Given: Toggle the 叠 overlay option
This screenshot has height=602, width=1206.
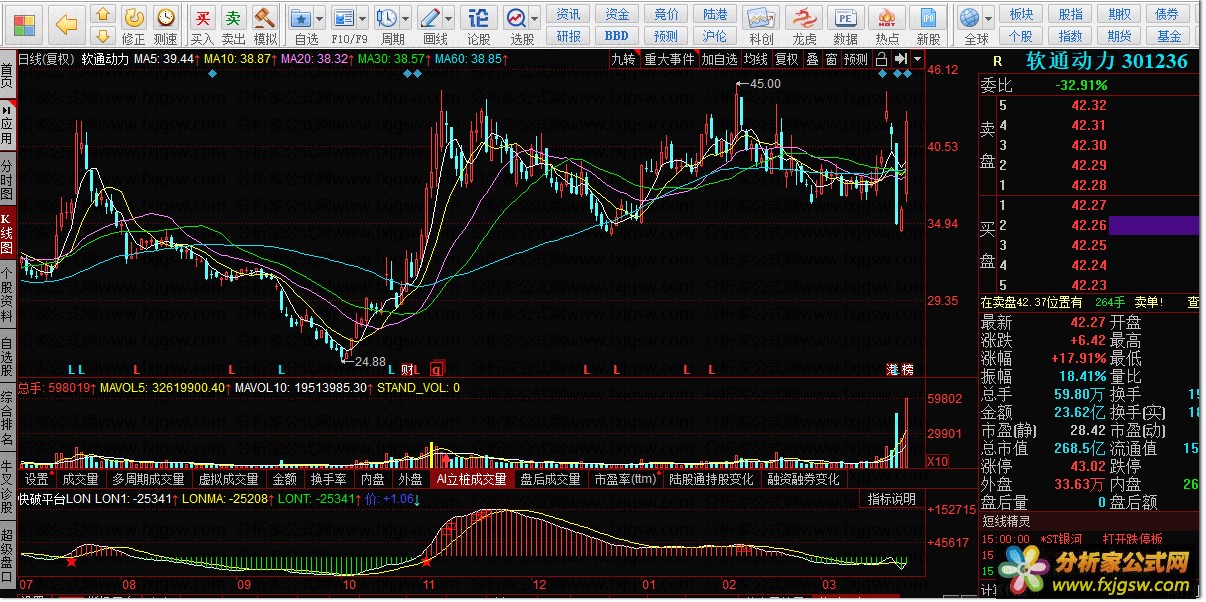Looking at the screenshot, I should pos(812,59).
